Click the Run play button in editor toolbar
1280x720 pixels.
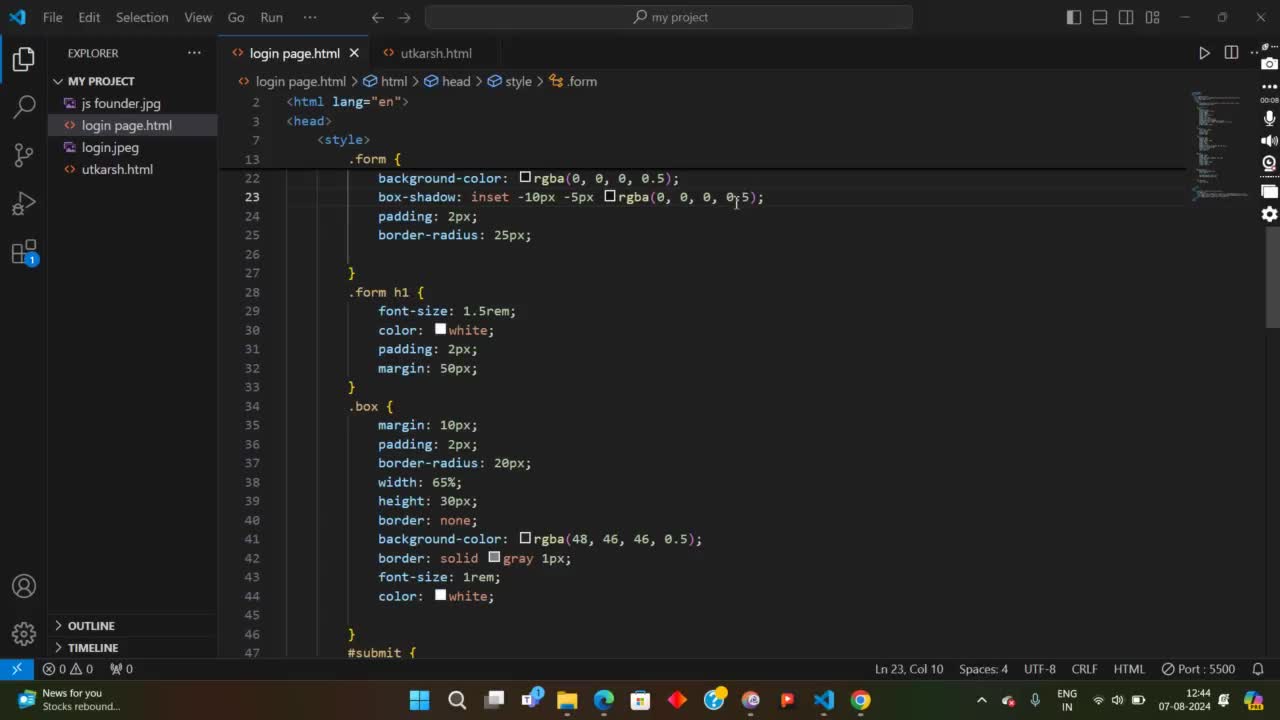1204,53
